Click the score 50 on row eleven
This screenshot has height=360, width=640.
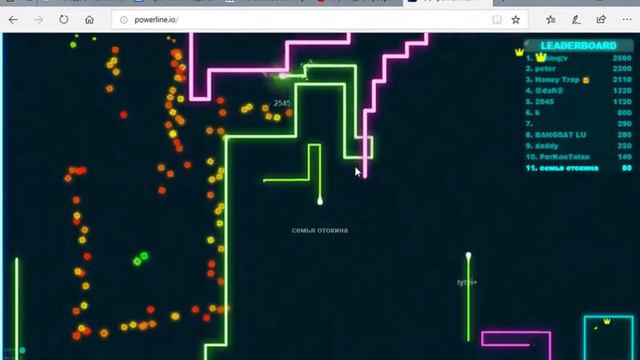[x=627, y=168]
